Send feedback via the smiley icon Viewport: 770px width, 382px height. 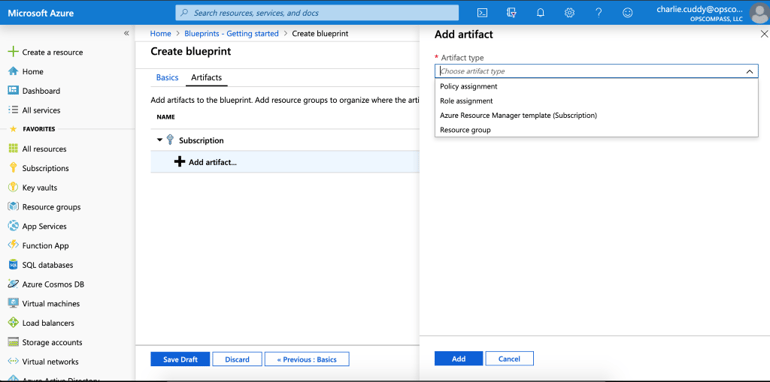(628, 13)
